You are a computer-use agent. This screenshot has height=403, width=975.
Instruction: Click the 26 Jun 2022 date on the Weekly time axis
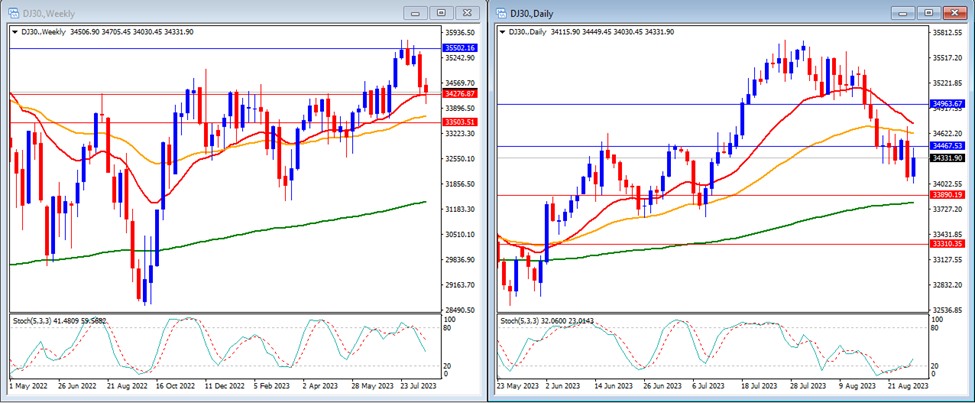tap(78, 386)
